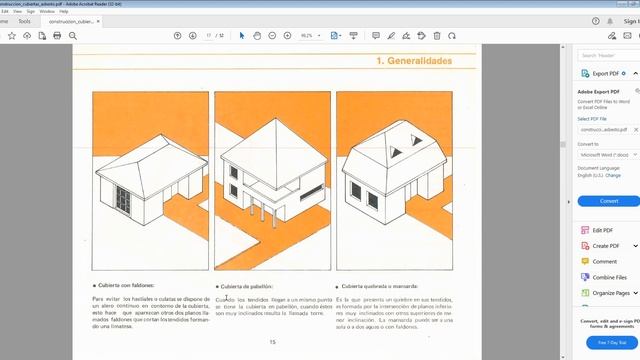Close the construccion_cubier document tab
The image size is (640, 360).
(x=98, y=21)
